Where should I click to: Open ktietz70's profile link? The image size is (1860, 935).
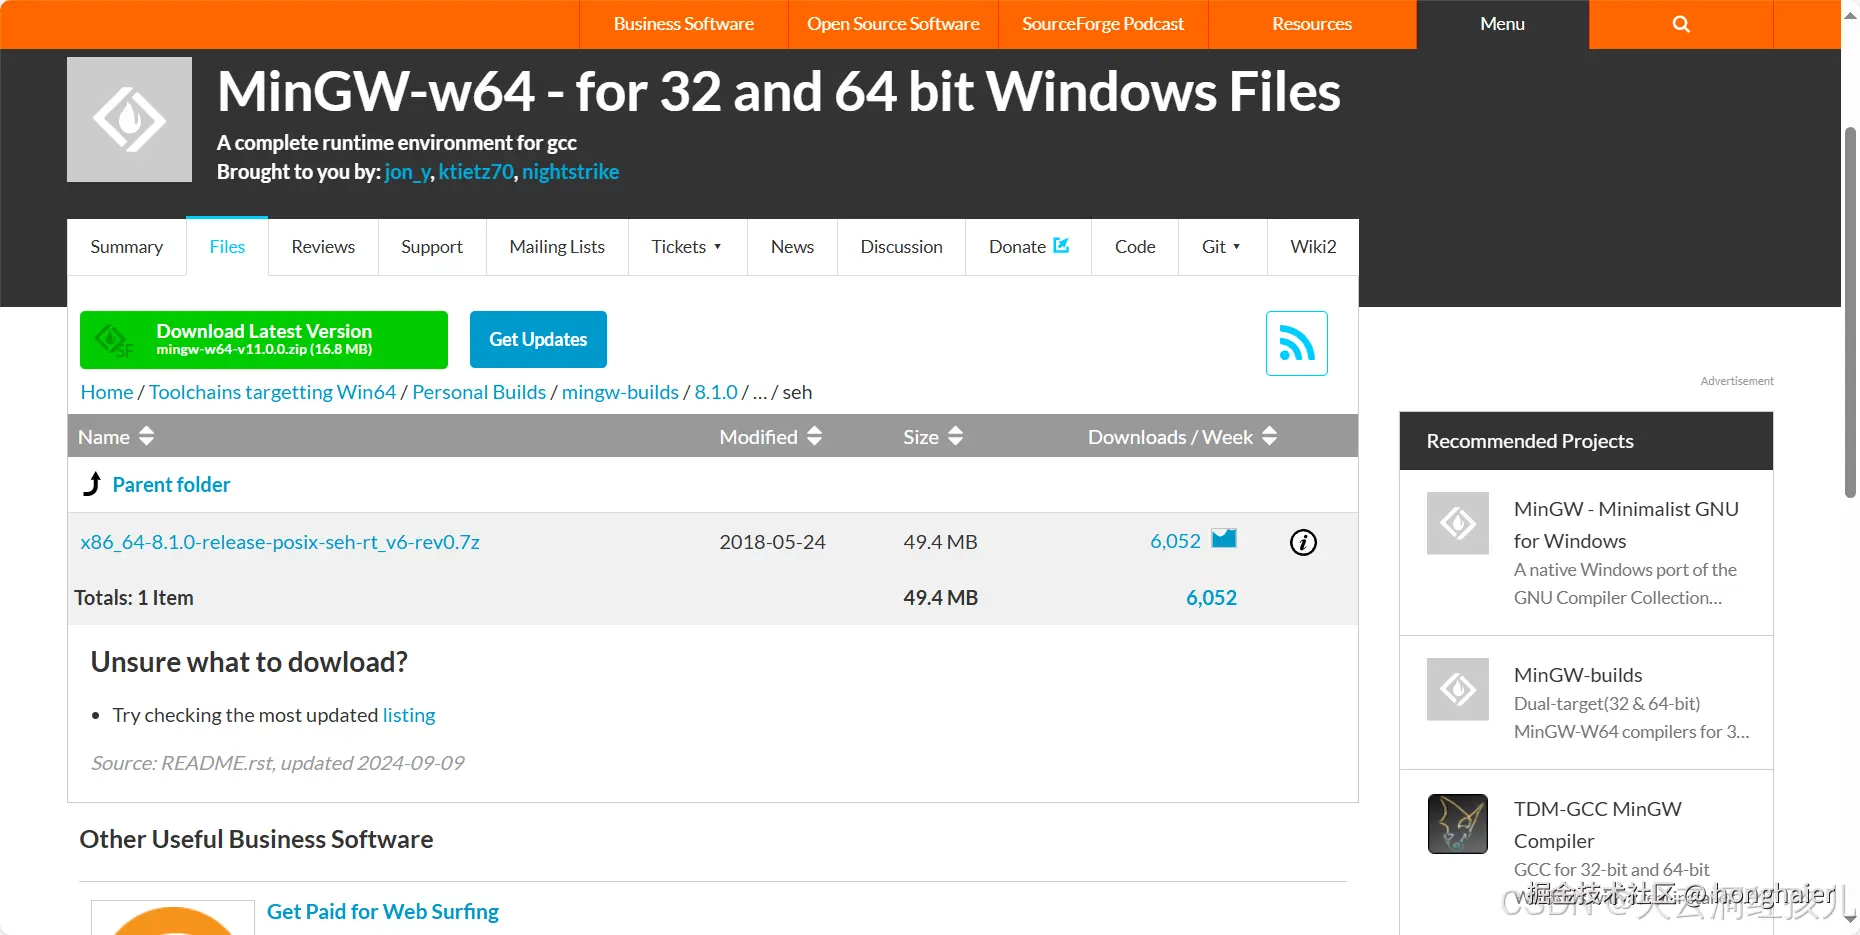click(x=476, y=172)
